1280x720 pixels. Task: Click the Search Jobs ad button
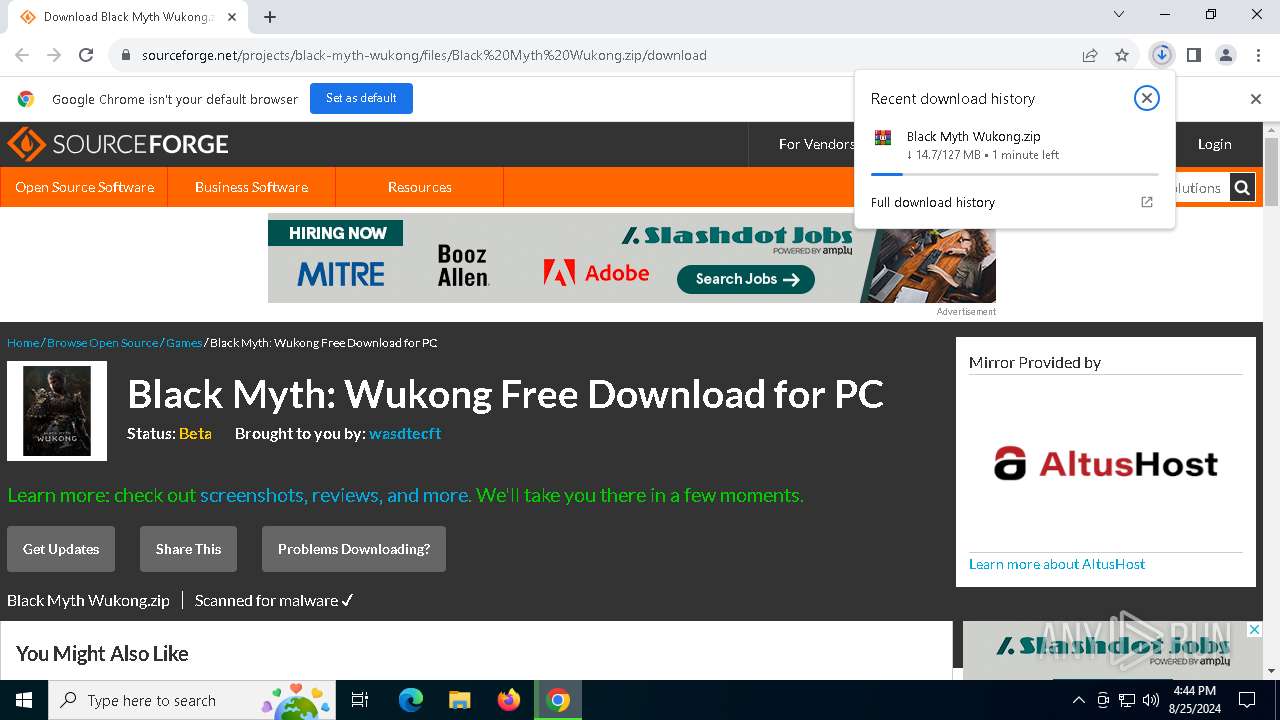pyautogui.click(x=746, y=279)
